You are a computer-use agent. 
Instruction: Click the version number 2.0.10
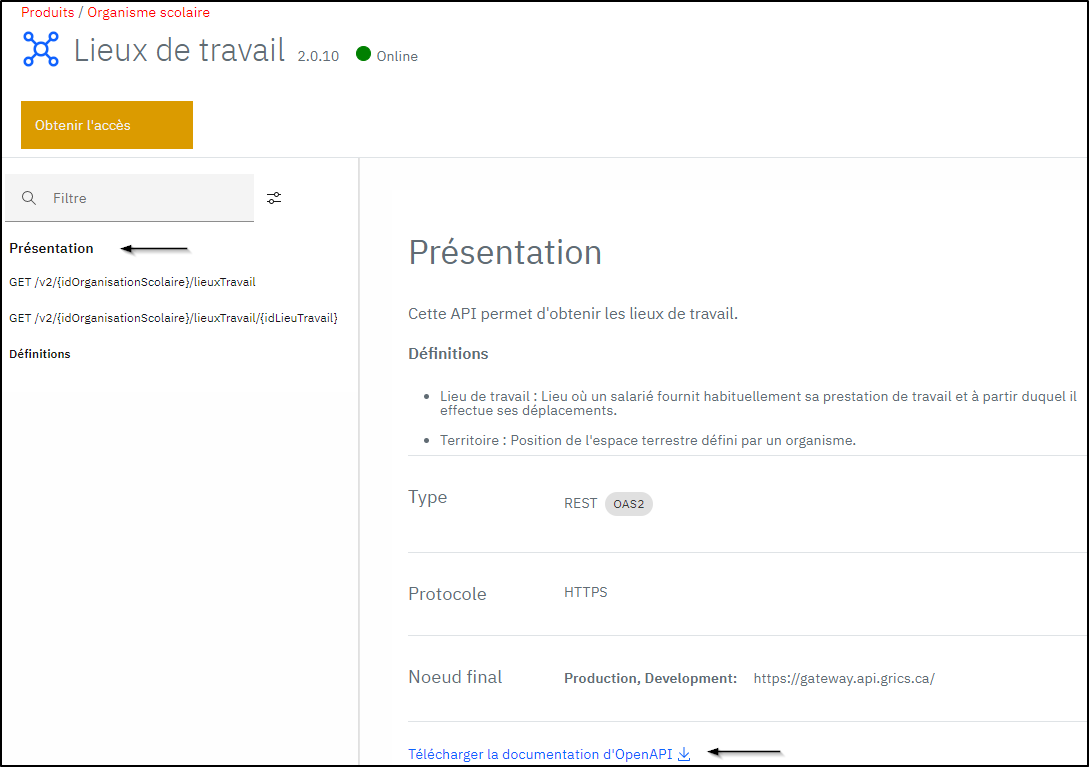(x=318, y=57)
